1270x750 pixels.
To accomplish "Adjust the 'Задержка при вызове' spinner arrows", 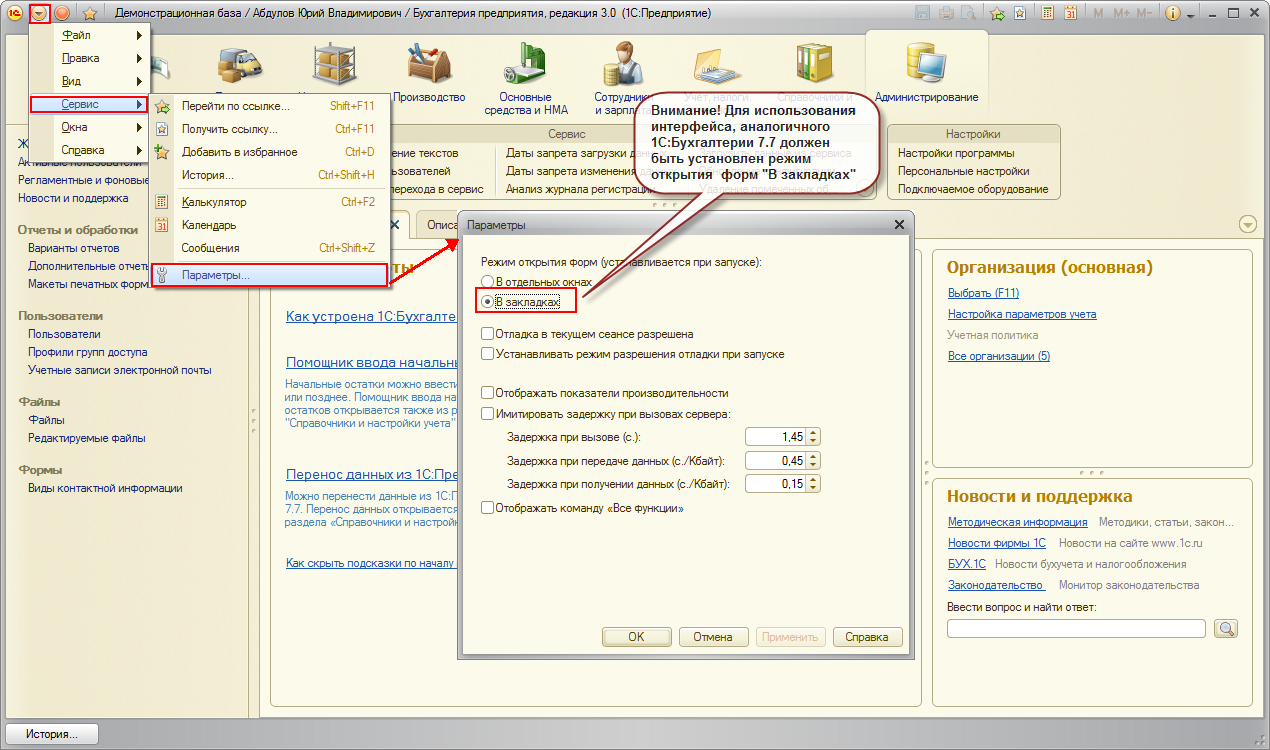I will (x=813, y=437).
